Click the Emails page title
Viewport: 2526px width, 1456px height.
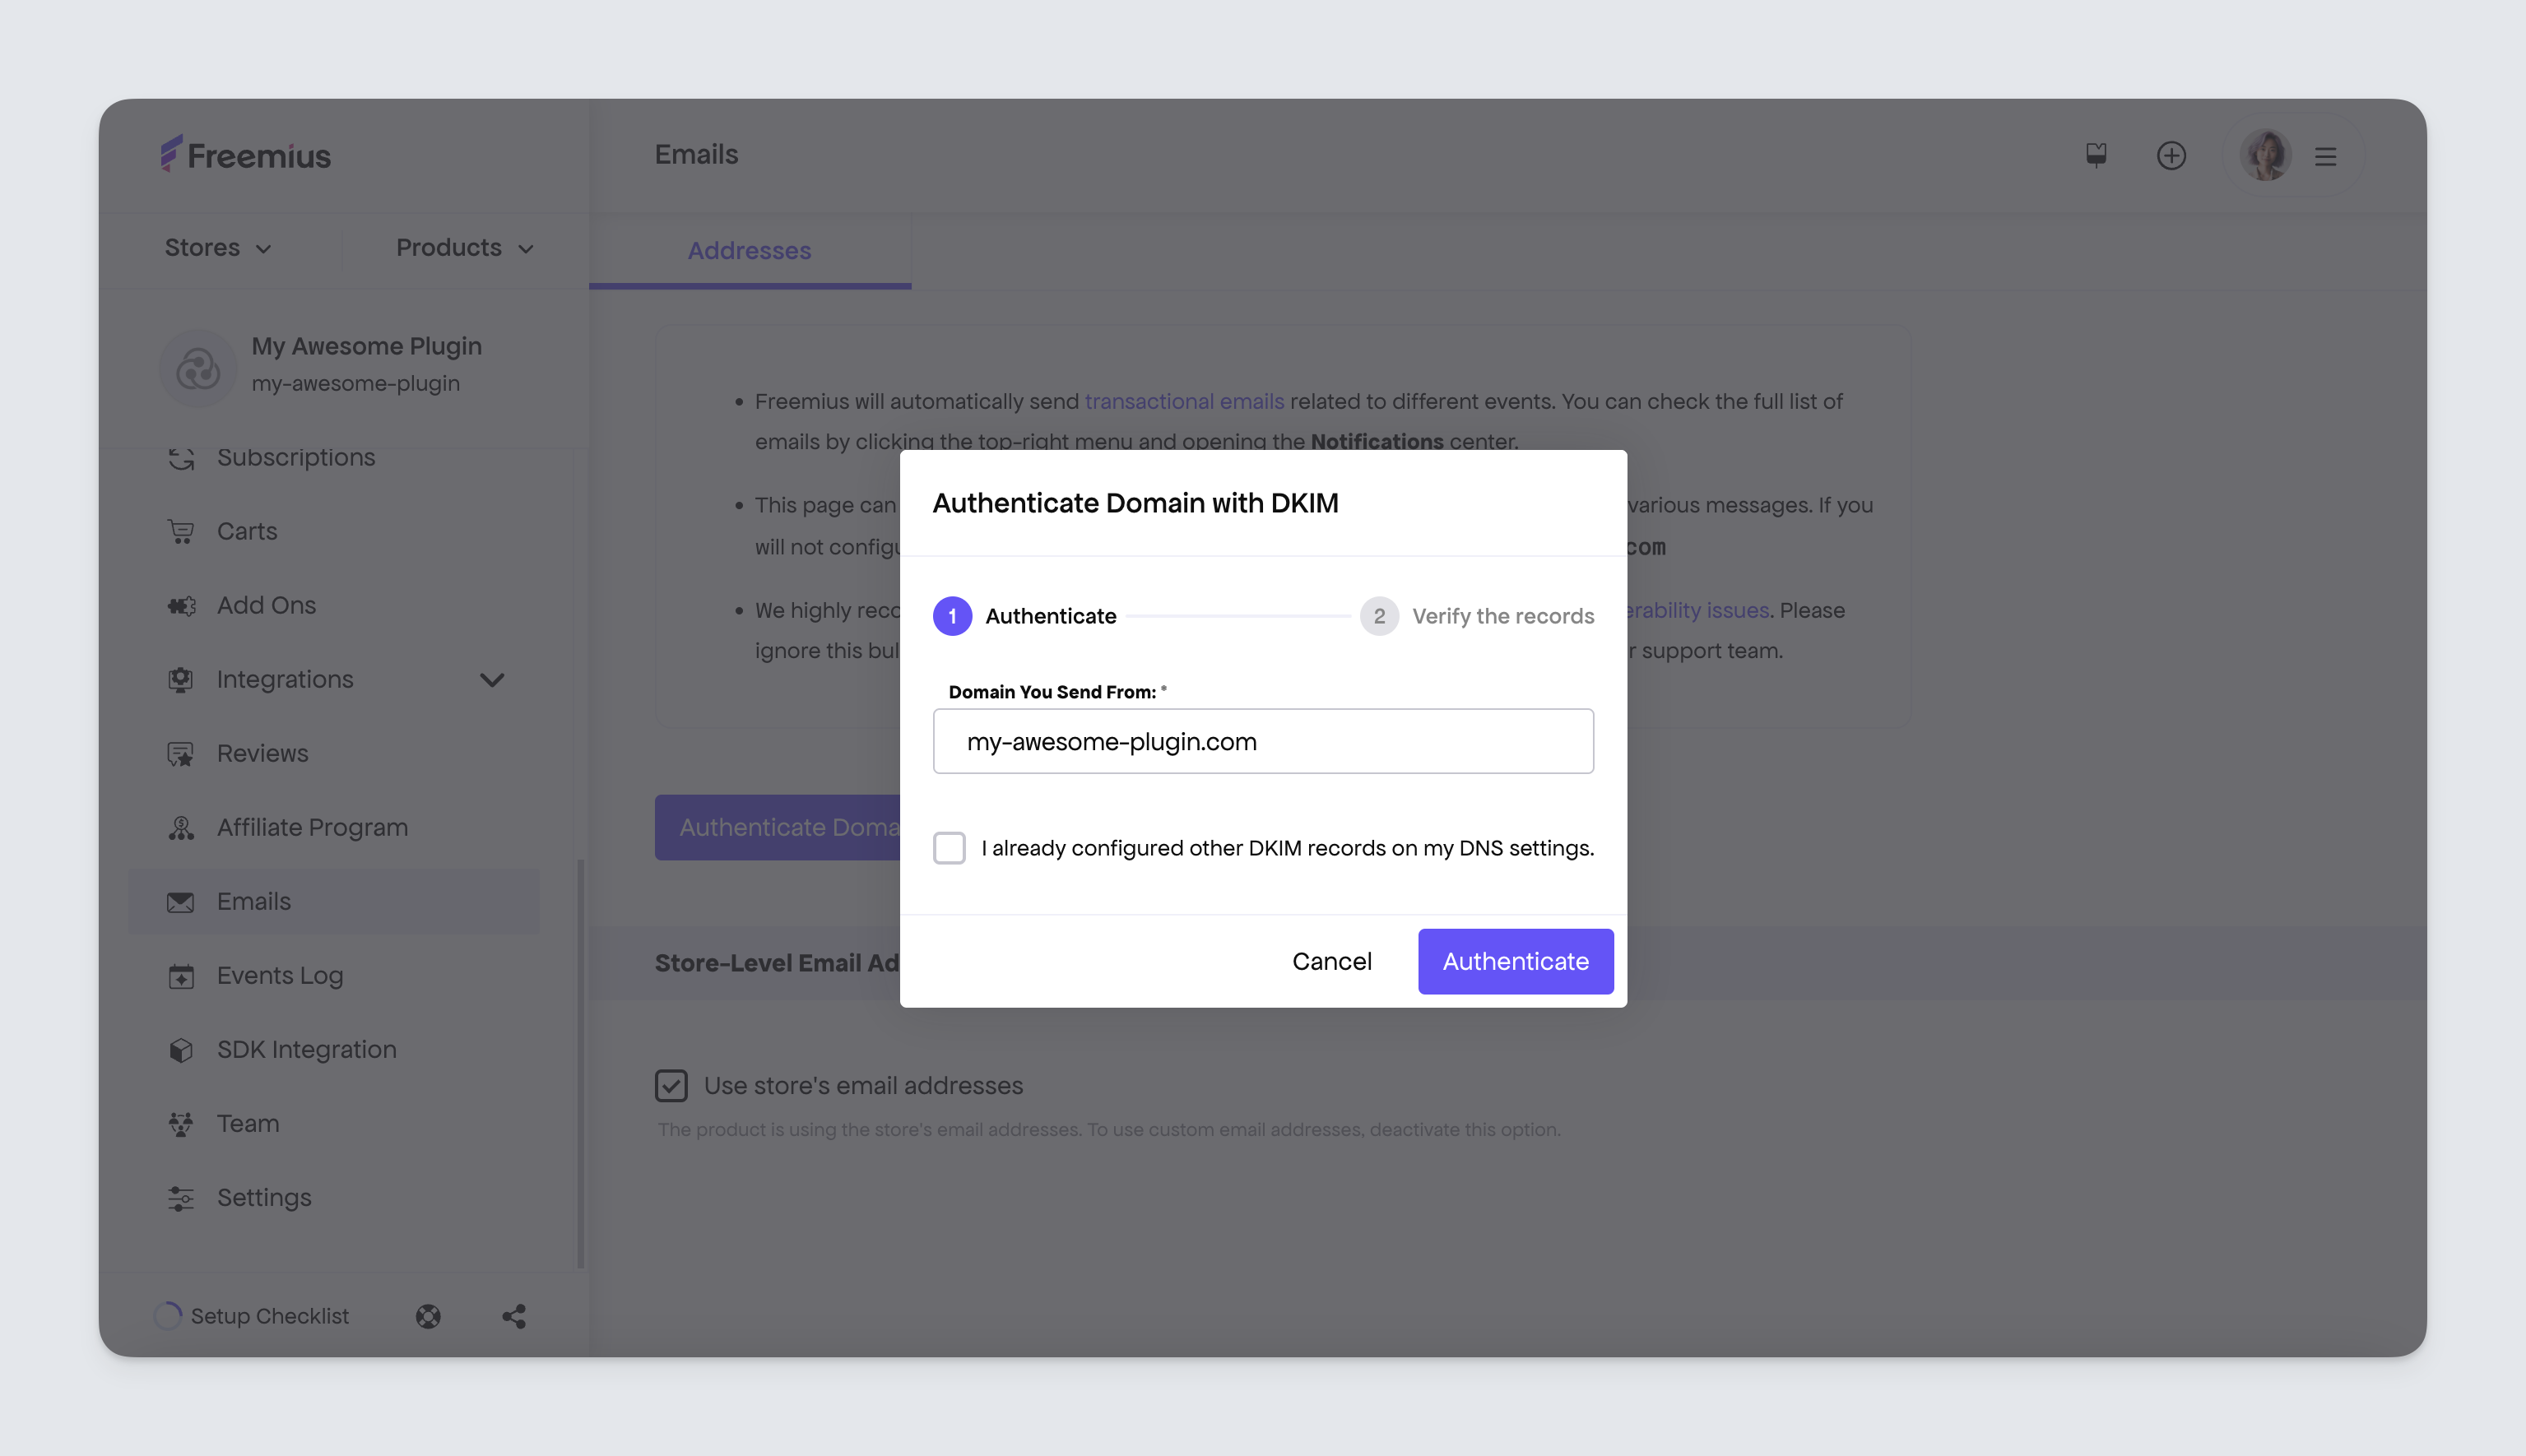point(696,155)
